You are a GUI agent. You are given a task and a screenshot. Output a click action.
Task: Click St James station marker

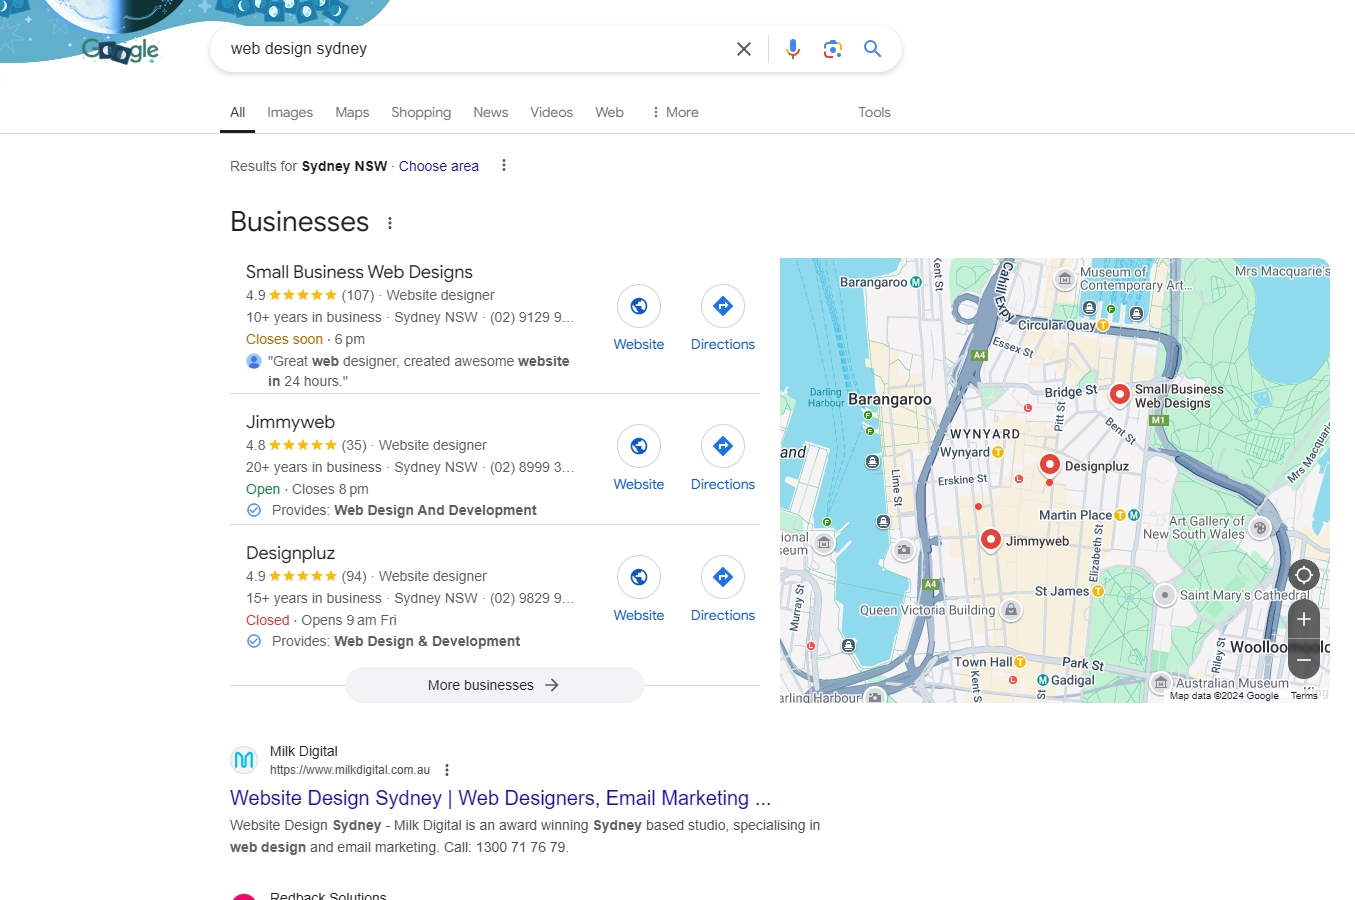point(1097,591)
